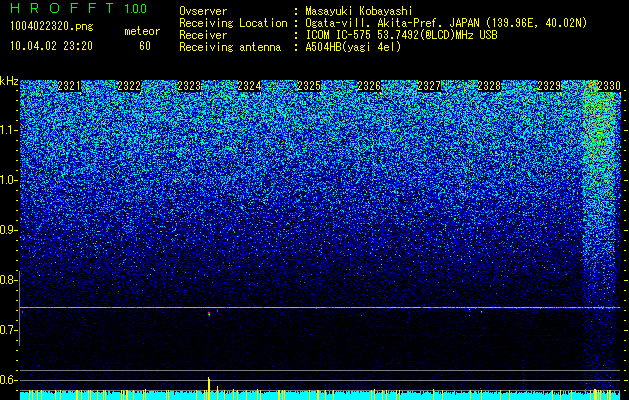
Task: Click the 2326 time marker
Action: [x=369, y=86]
